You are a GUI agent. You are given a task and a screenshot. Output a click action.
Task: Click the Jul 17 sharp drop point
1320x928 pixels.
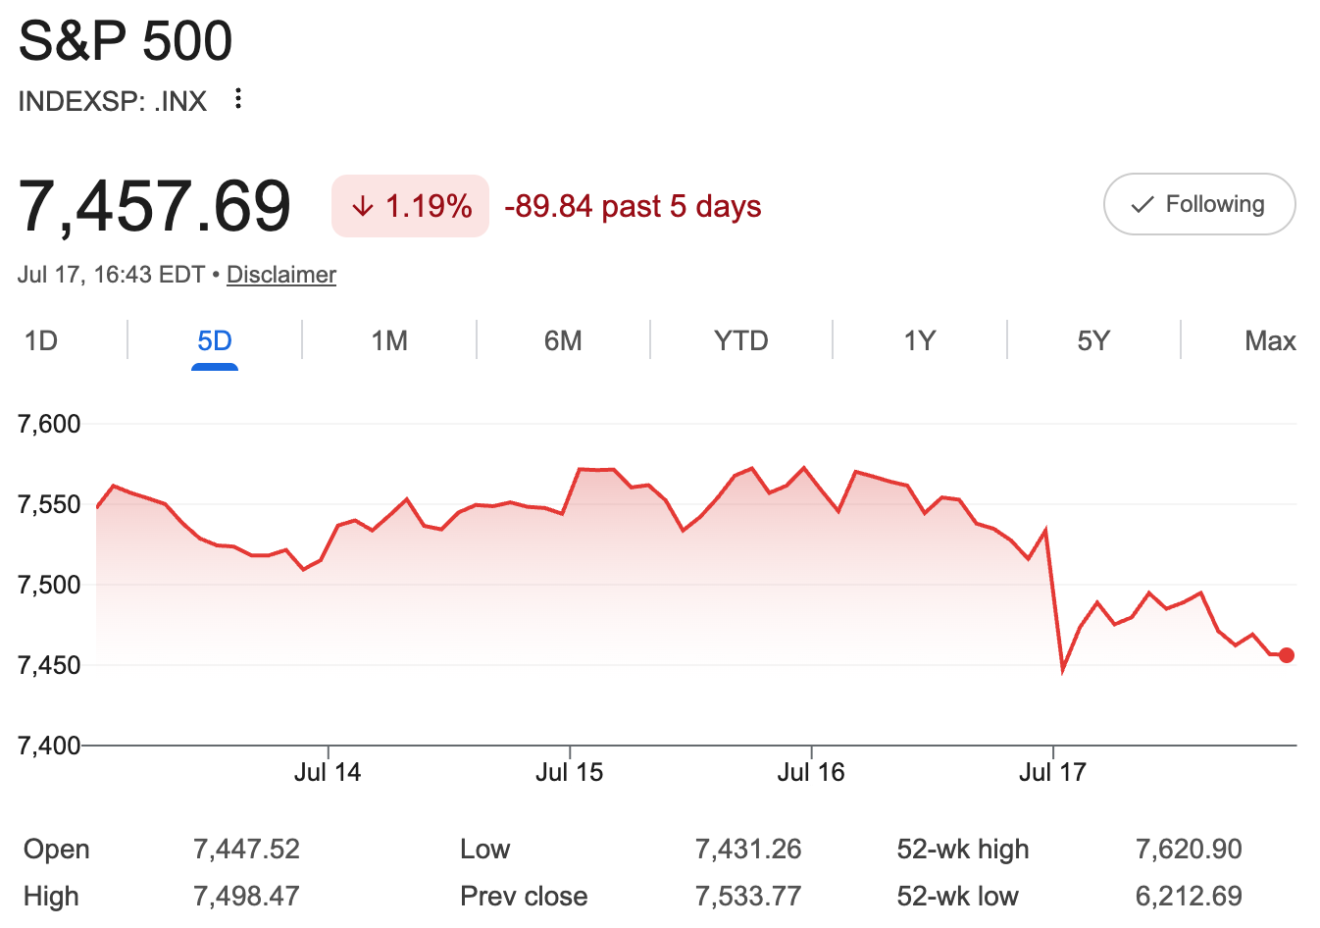tap(1062, 669)
